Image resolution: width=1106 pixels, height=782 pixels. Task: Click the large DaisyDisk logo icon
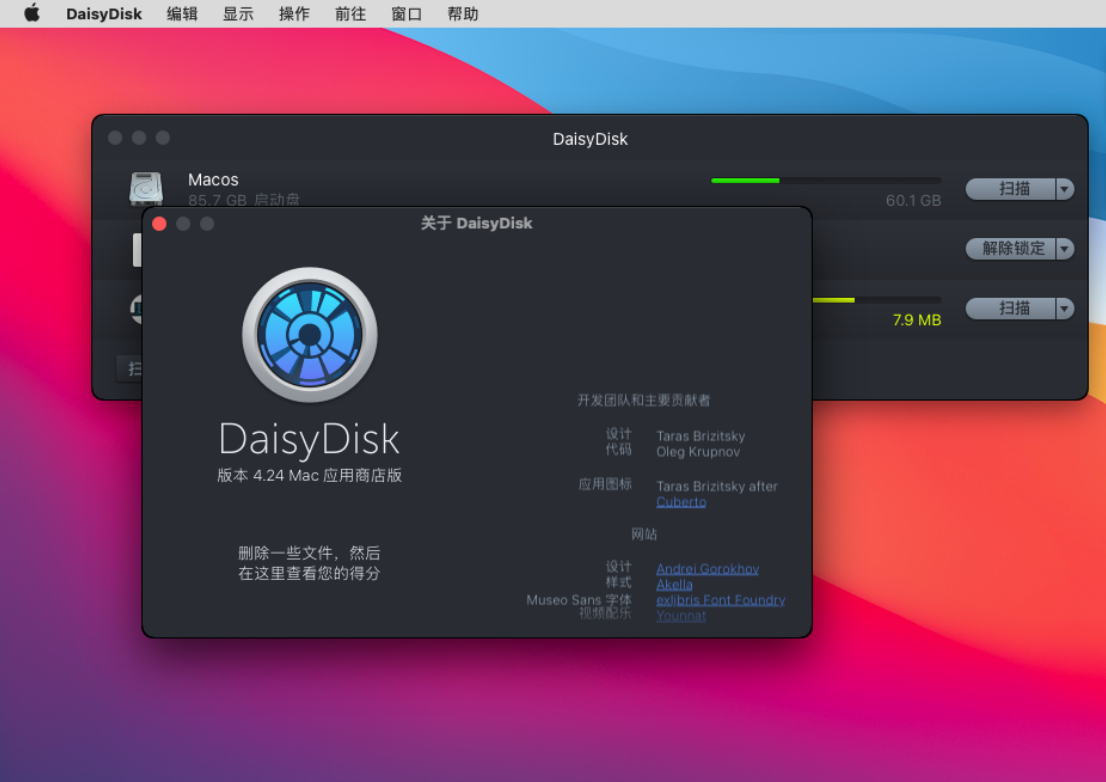pos(310,334)
